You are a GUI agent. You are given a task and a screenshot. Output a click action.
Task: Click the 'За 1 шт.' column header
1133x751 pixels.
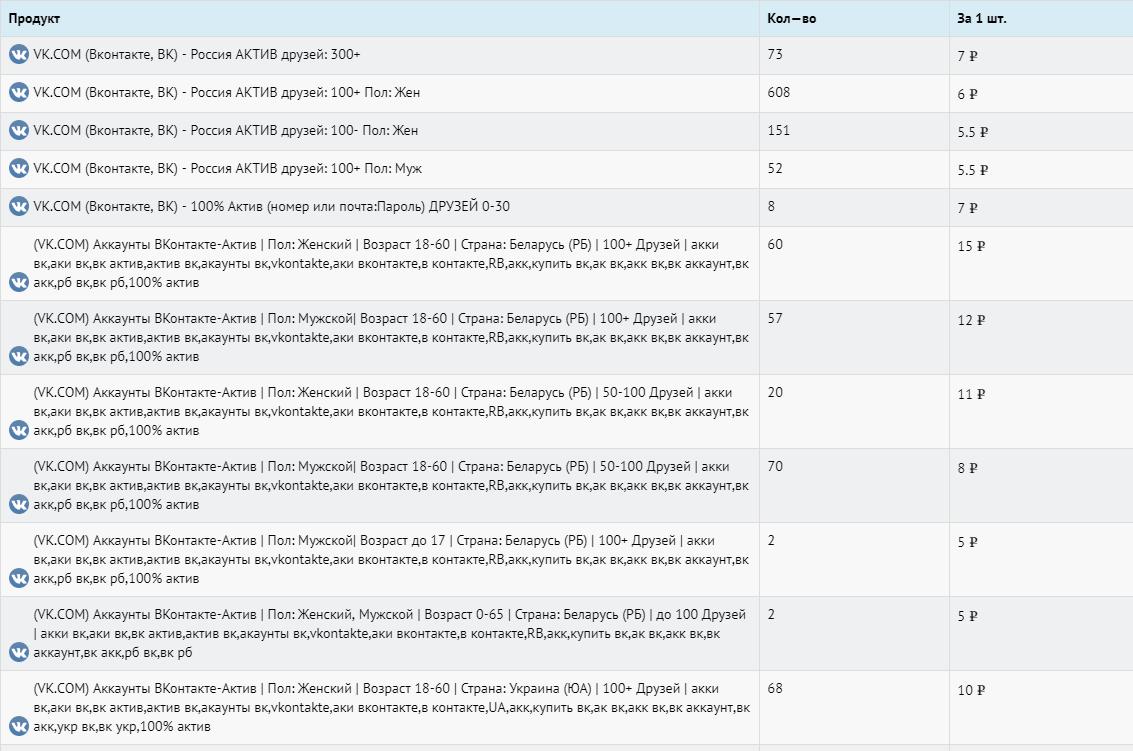pyautogui.click(x=982, y=19)
